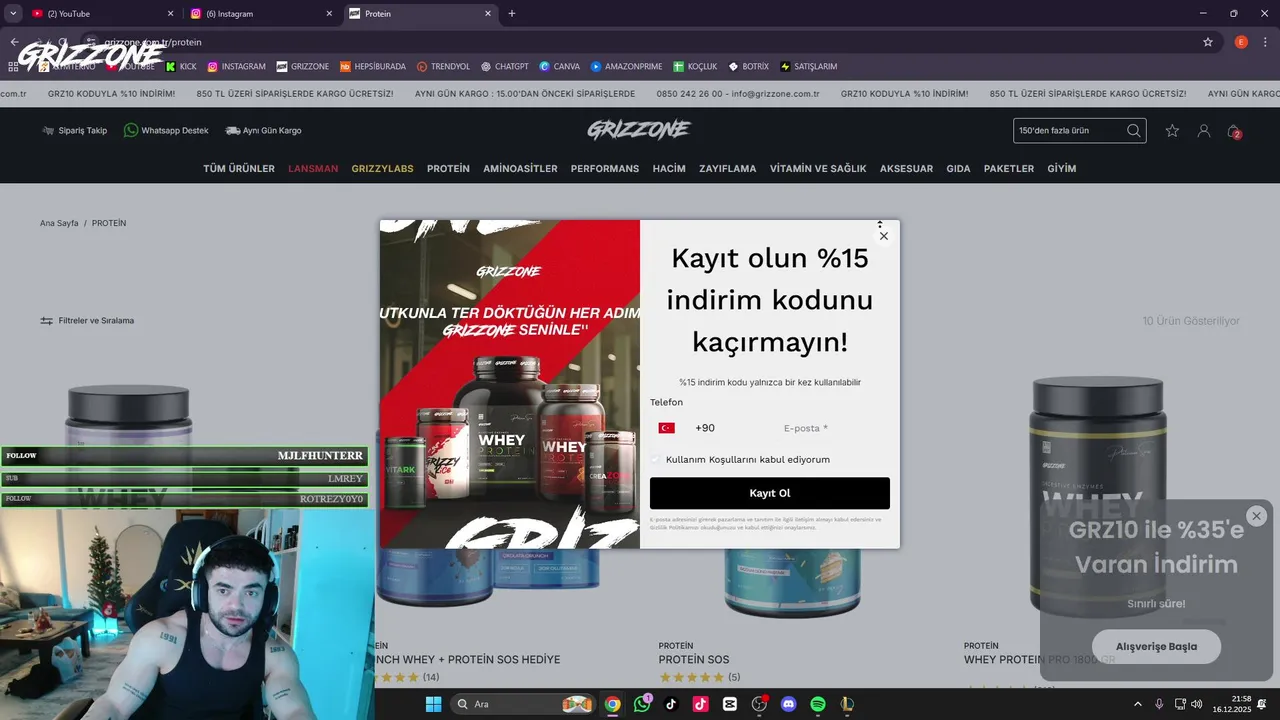Open the Windows Start menu
This screenshot has width=1280, height=720.
click(433, 704)
